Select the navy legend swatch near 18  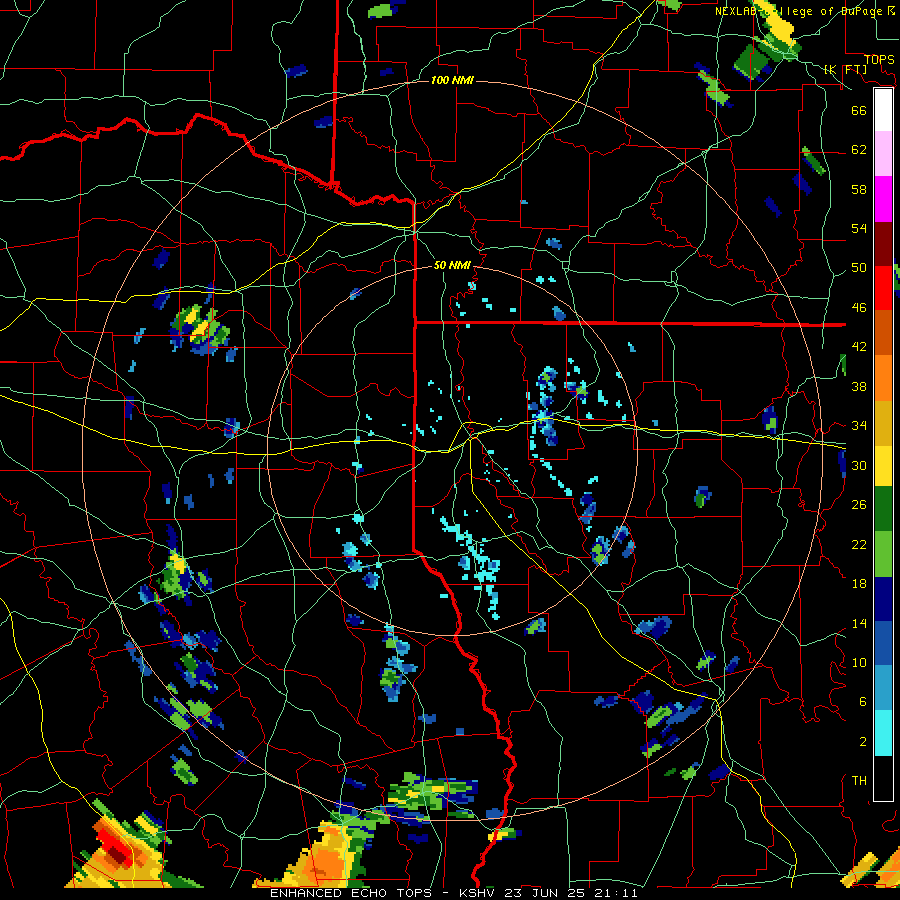point(883,599)
